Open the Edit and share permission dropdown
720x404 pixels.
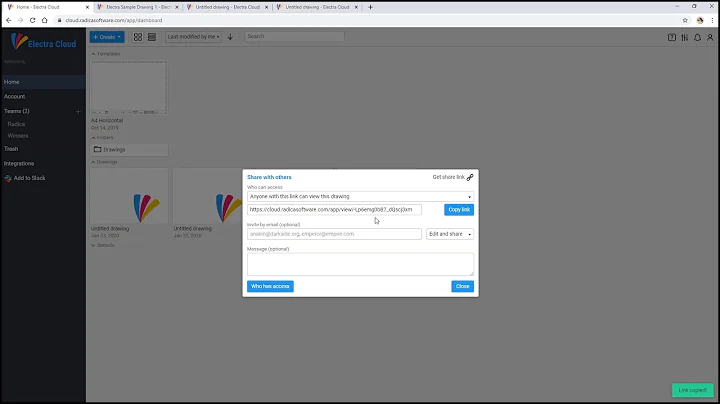pyautogui.click(x=450, y=234)
